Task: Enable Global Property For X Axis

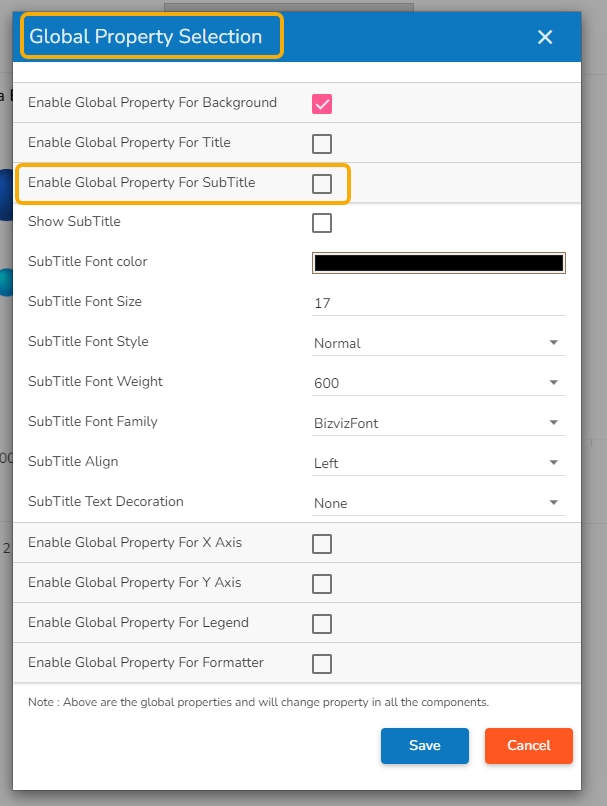Action: 322,544
